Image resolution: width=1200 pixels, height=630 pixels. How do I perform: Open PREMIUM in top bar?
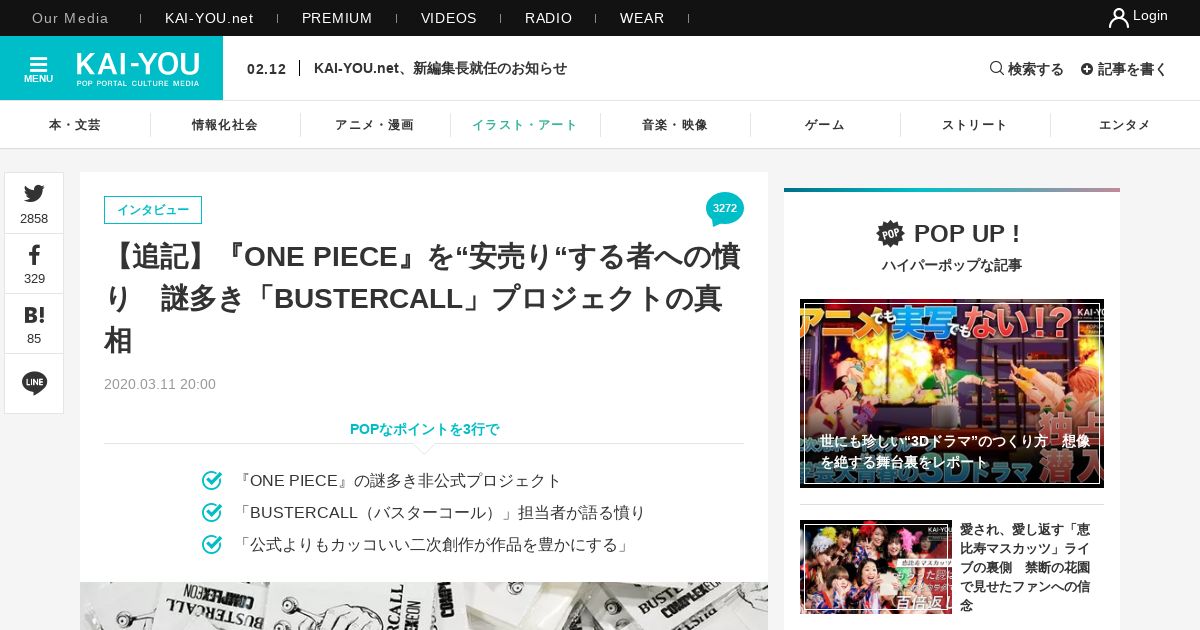pos(337,18)
